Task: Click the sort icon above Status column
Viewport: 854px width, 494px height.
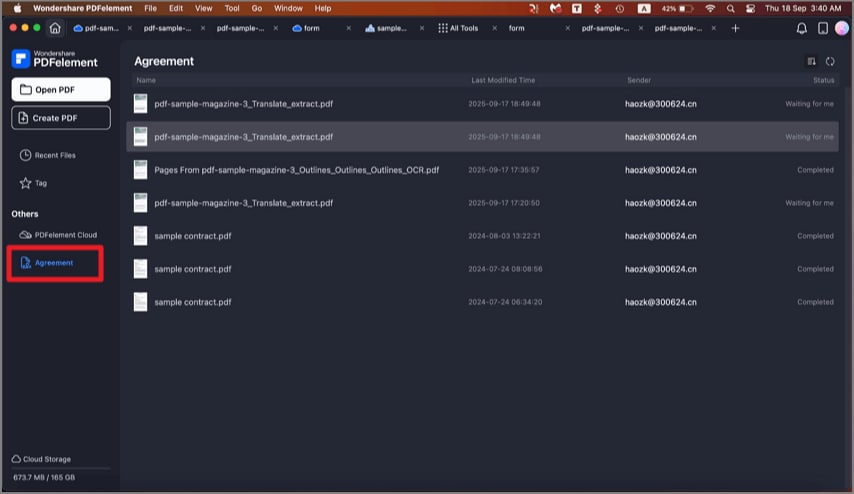Action: coord(811,62)
